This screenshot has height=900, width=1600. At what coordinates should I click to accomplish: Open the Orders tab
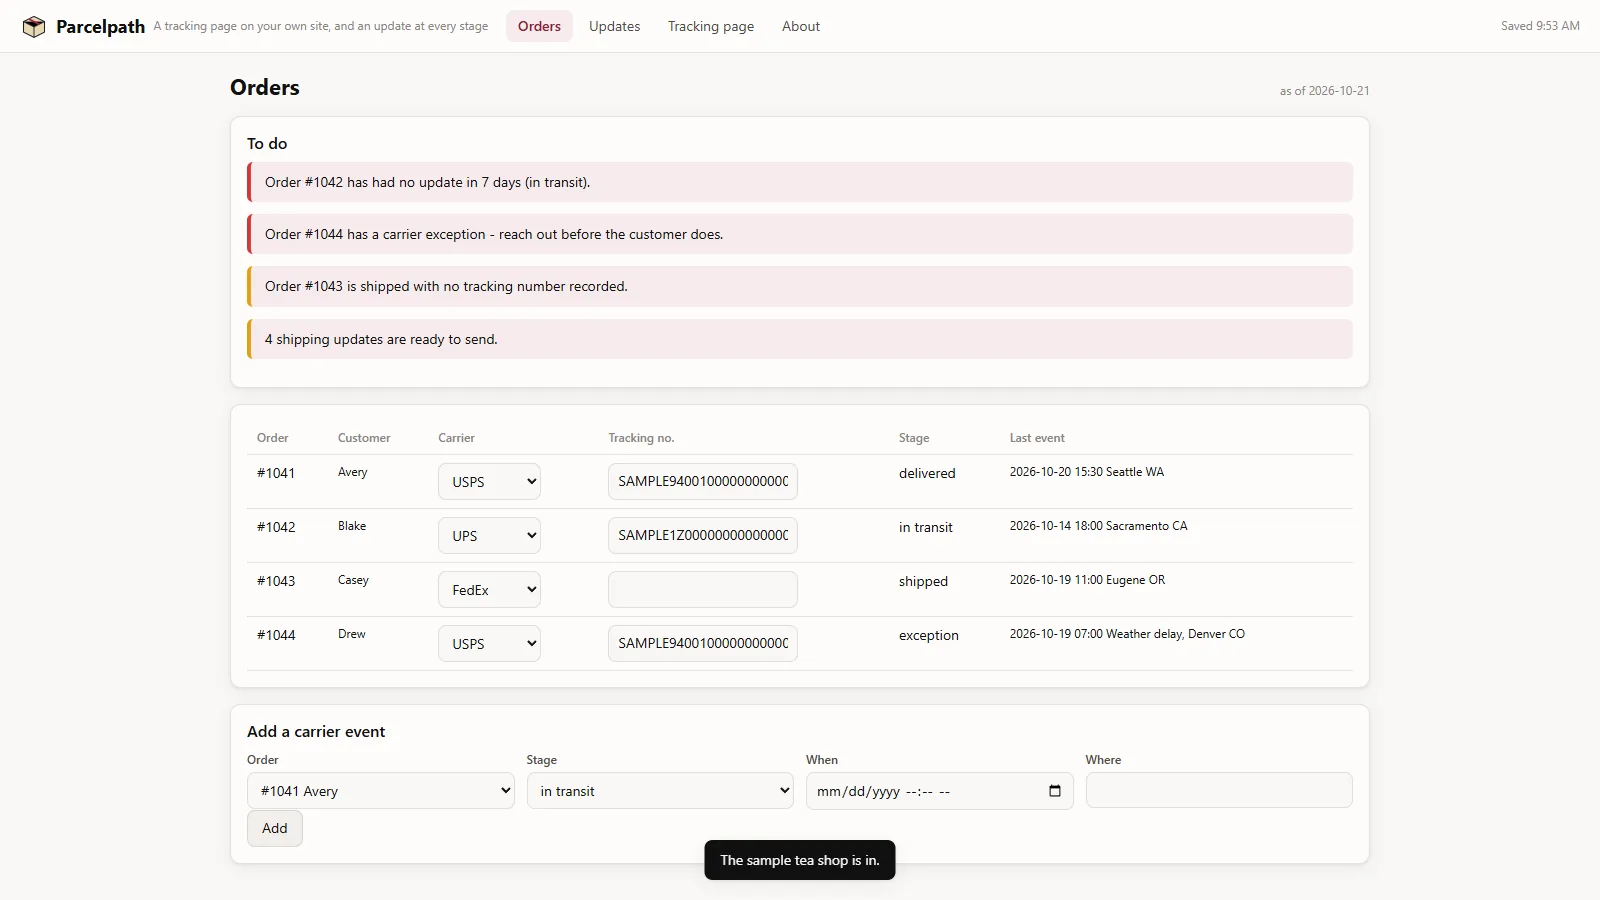point(539,26)
